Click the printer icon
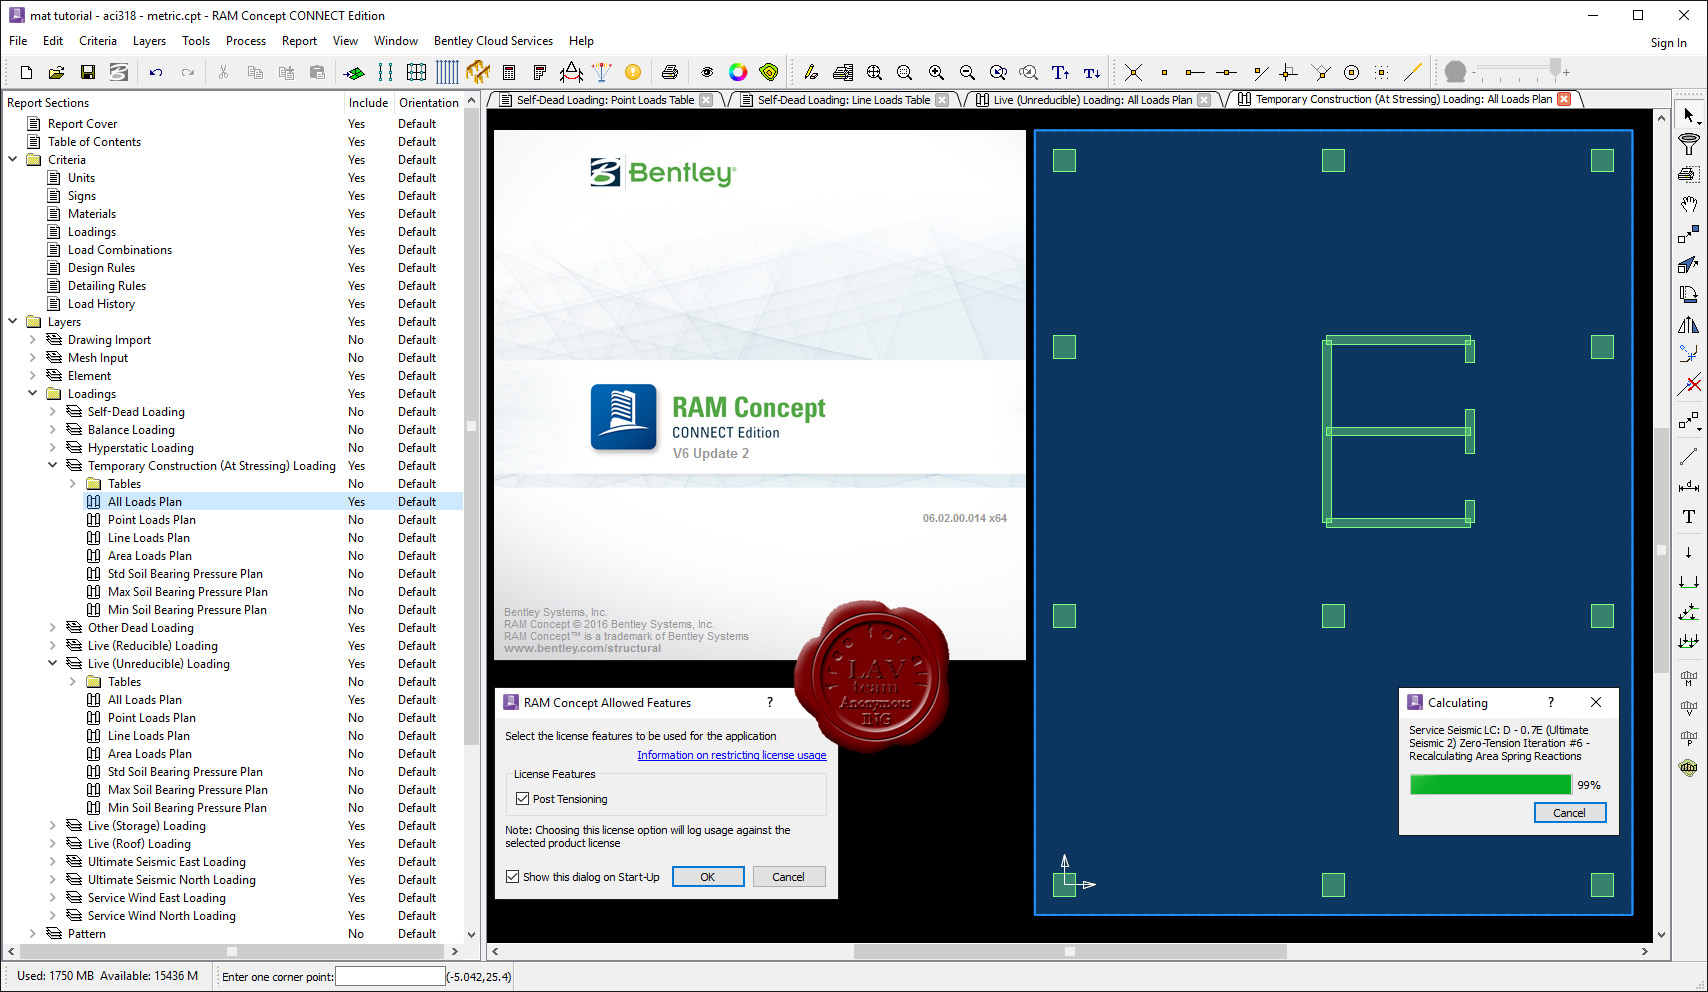The image size is (1708, 992). pos(670,72)
